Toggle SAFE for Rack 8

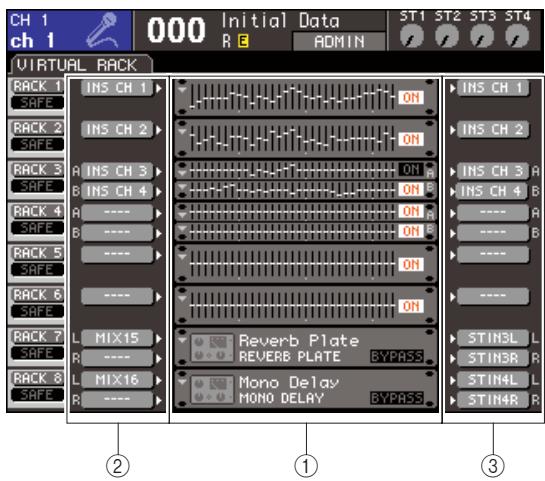37,395
